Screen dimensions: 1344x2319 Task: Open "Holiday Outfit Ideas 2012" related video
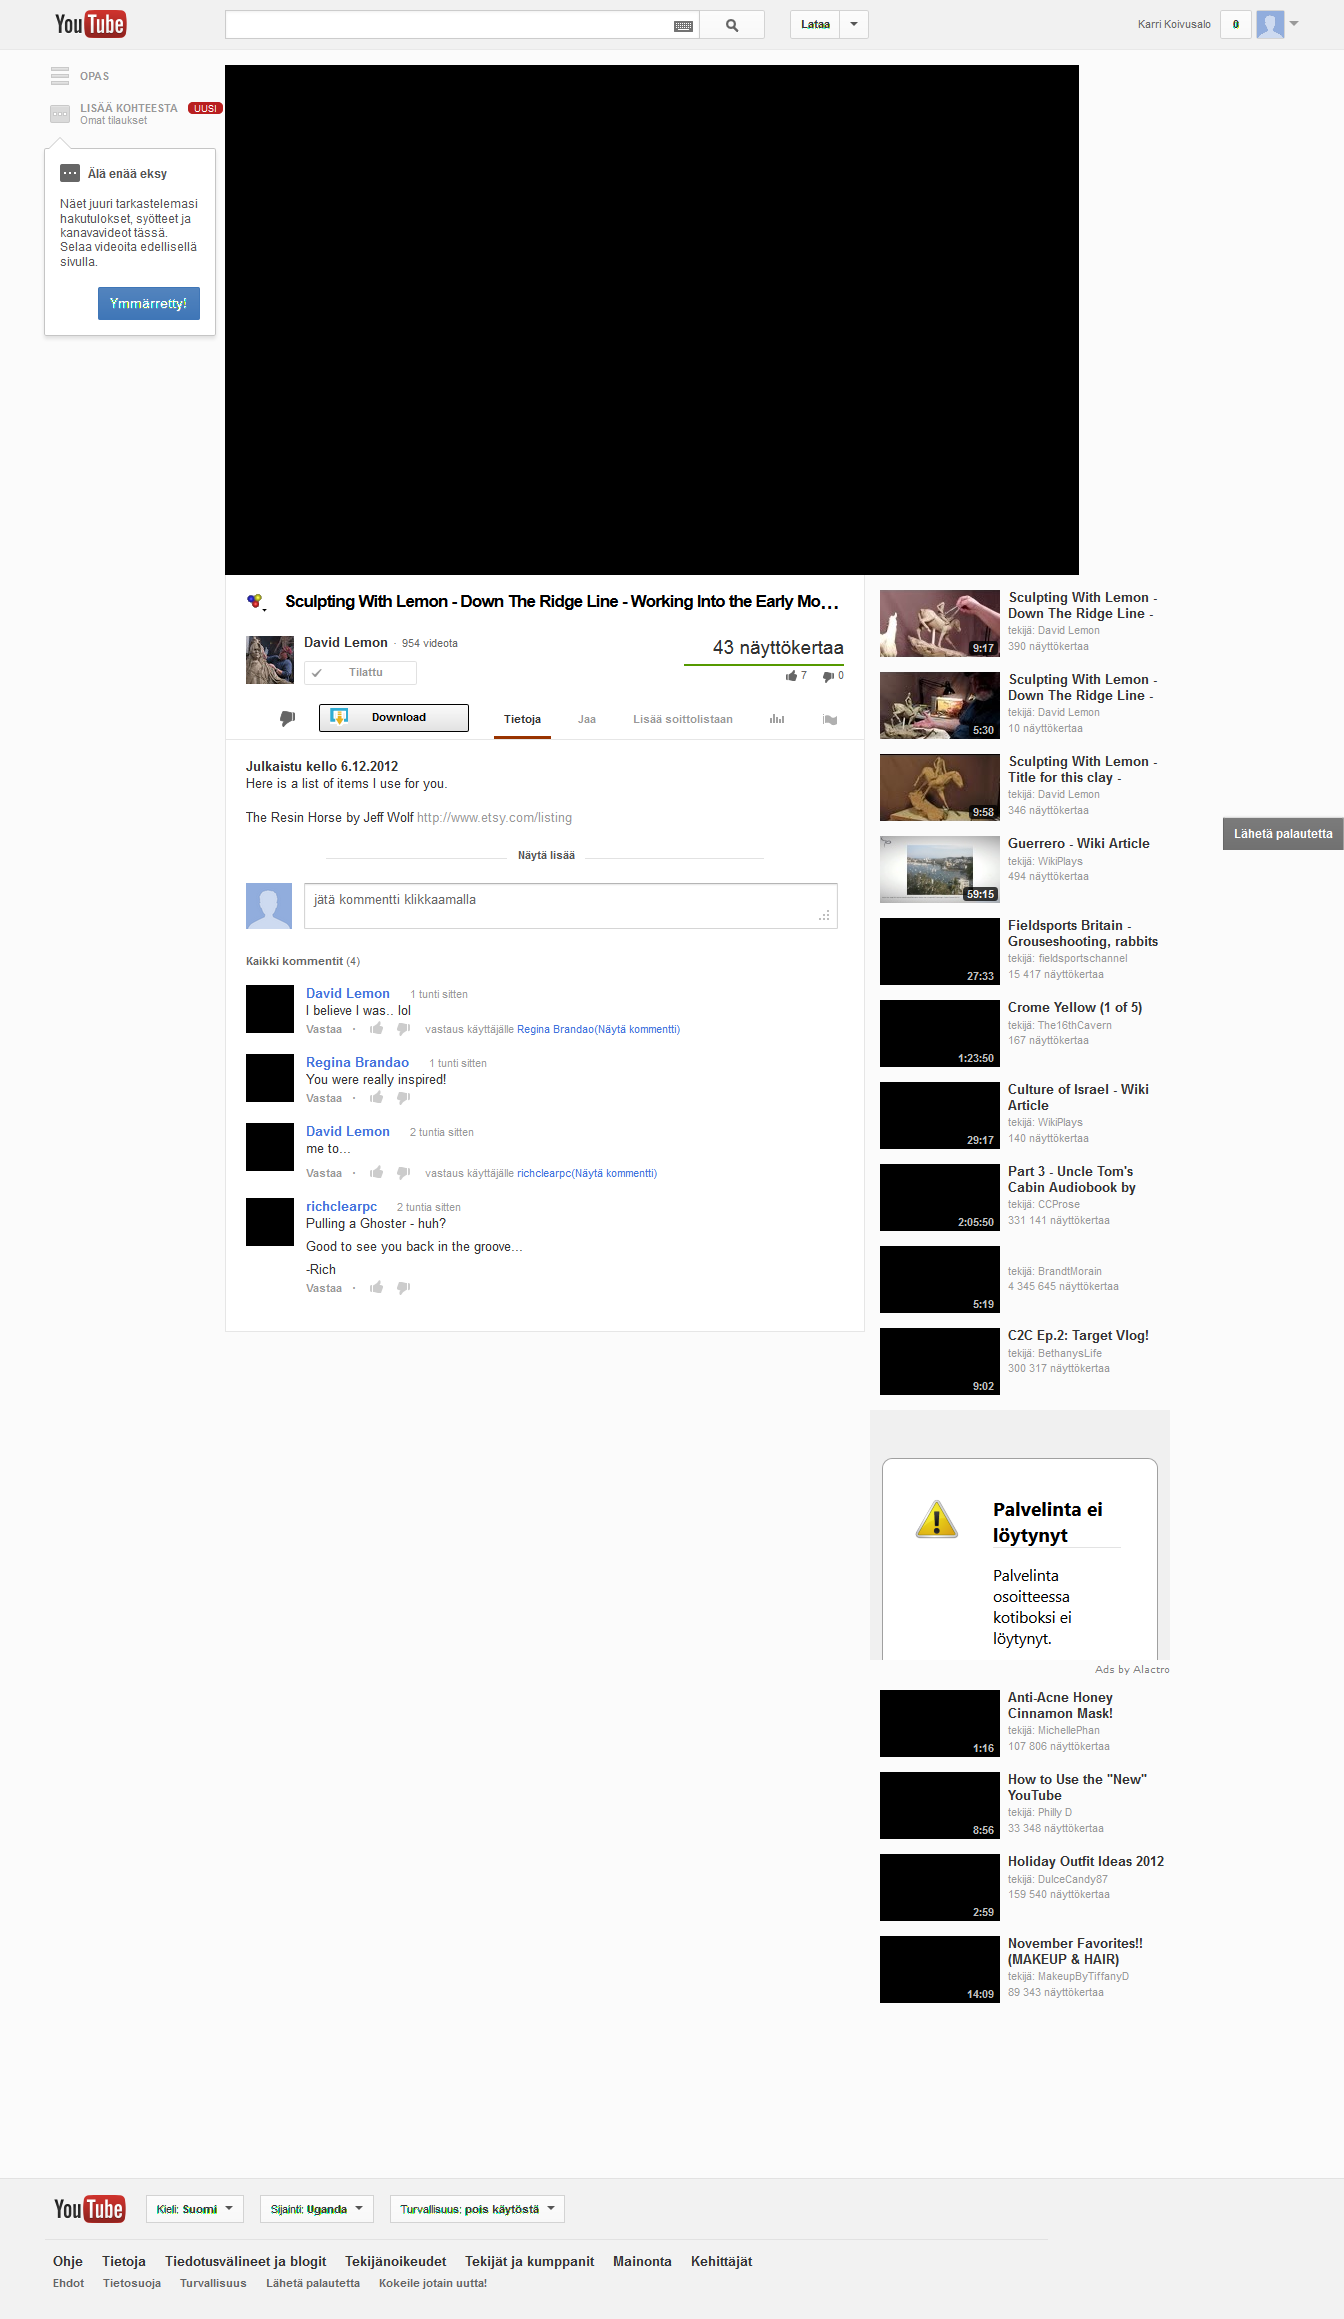click(x=1086, y=1862)
